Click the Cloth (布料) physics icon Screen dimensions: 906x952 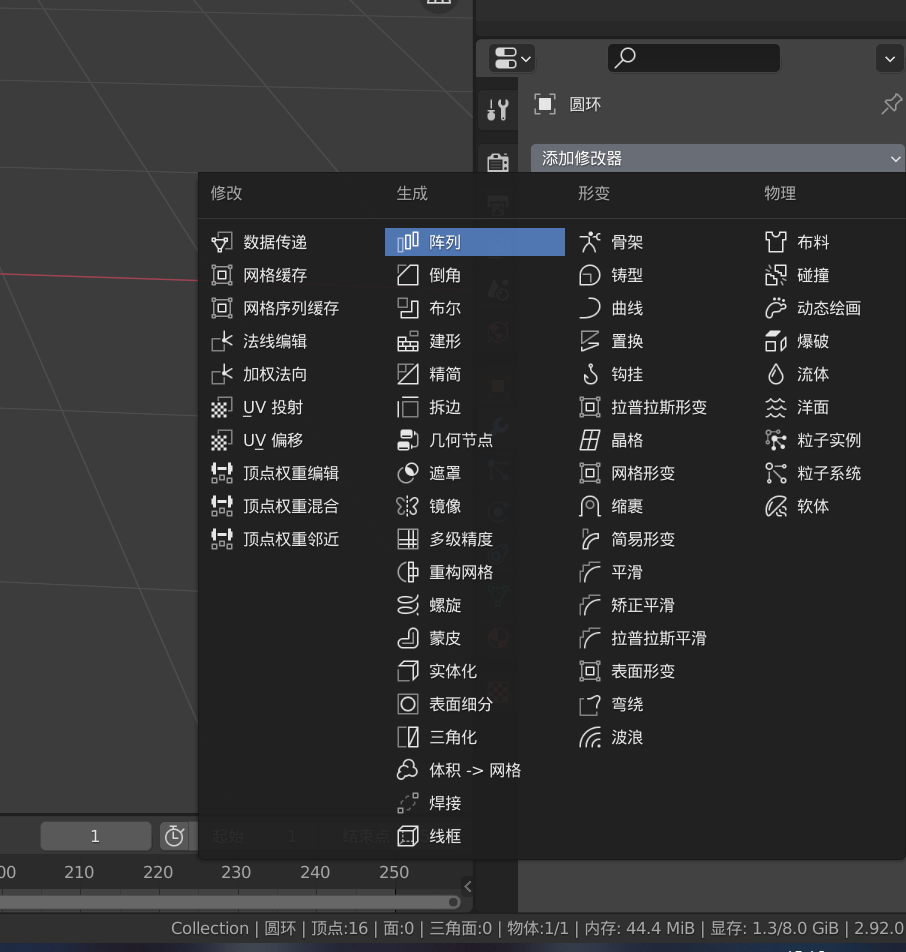(x=775, y=242)
